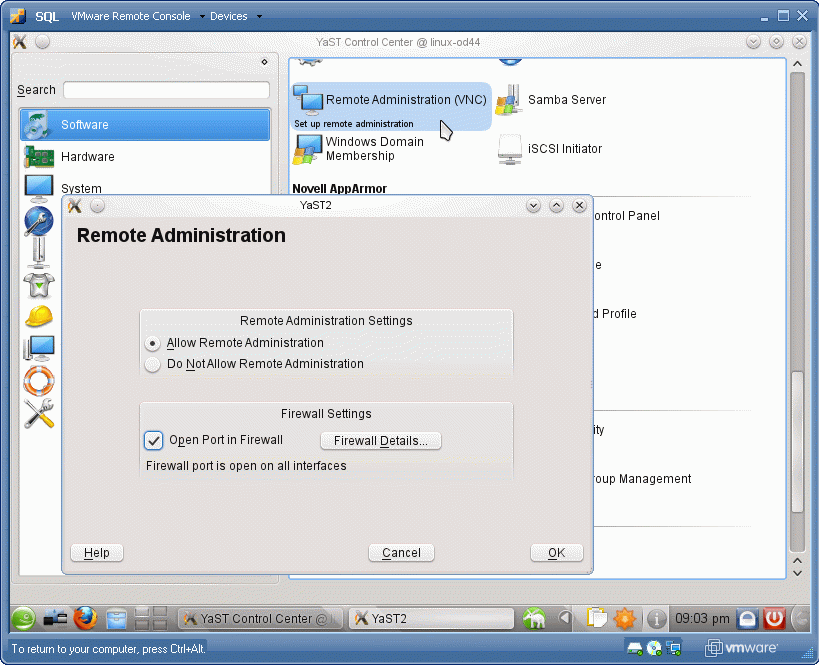
Task: Click the red power logout icon
Action: (775, 619)
